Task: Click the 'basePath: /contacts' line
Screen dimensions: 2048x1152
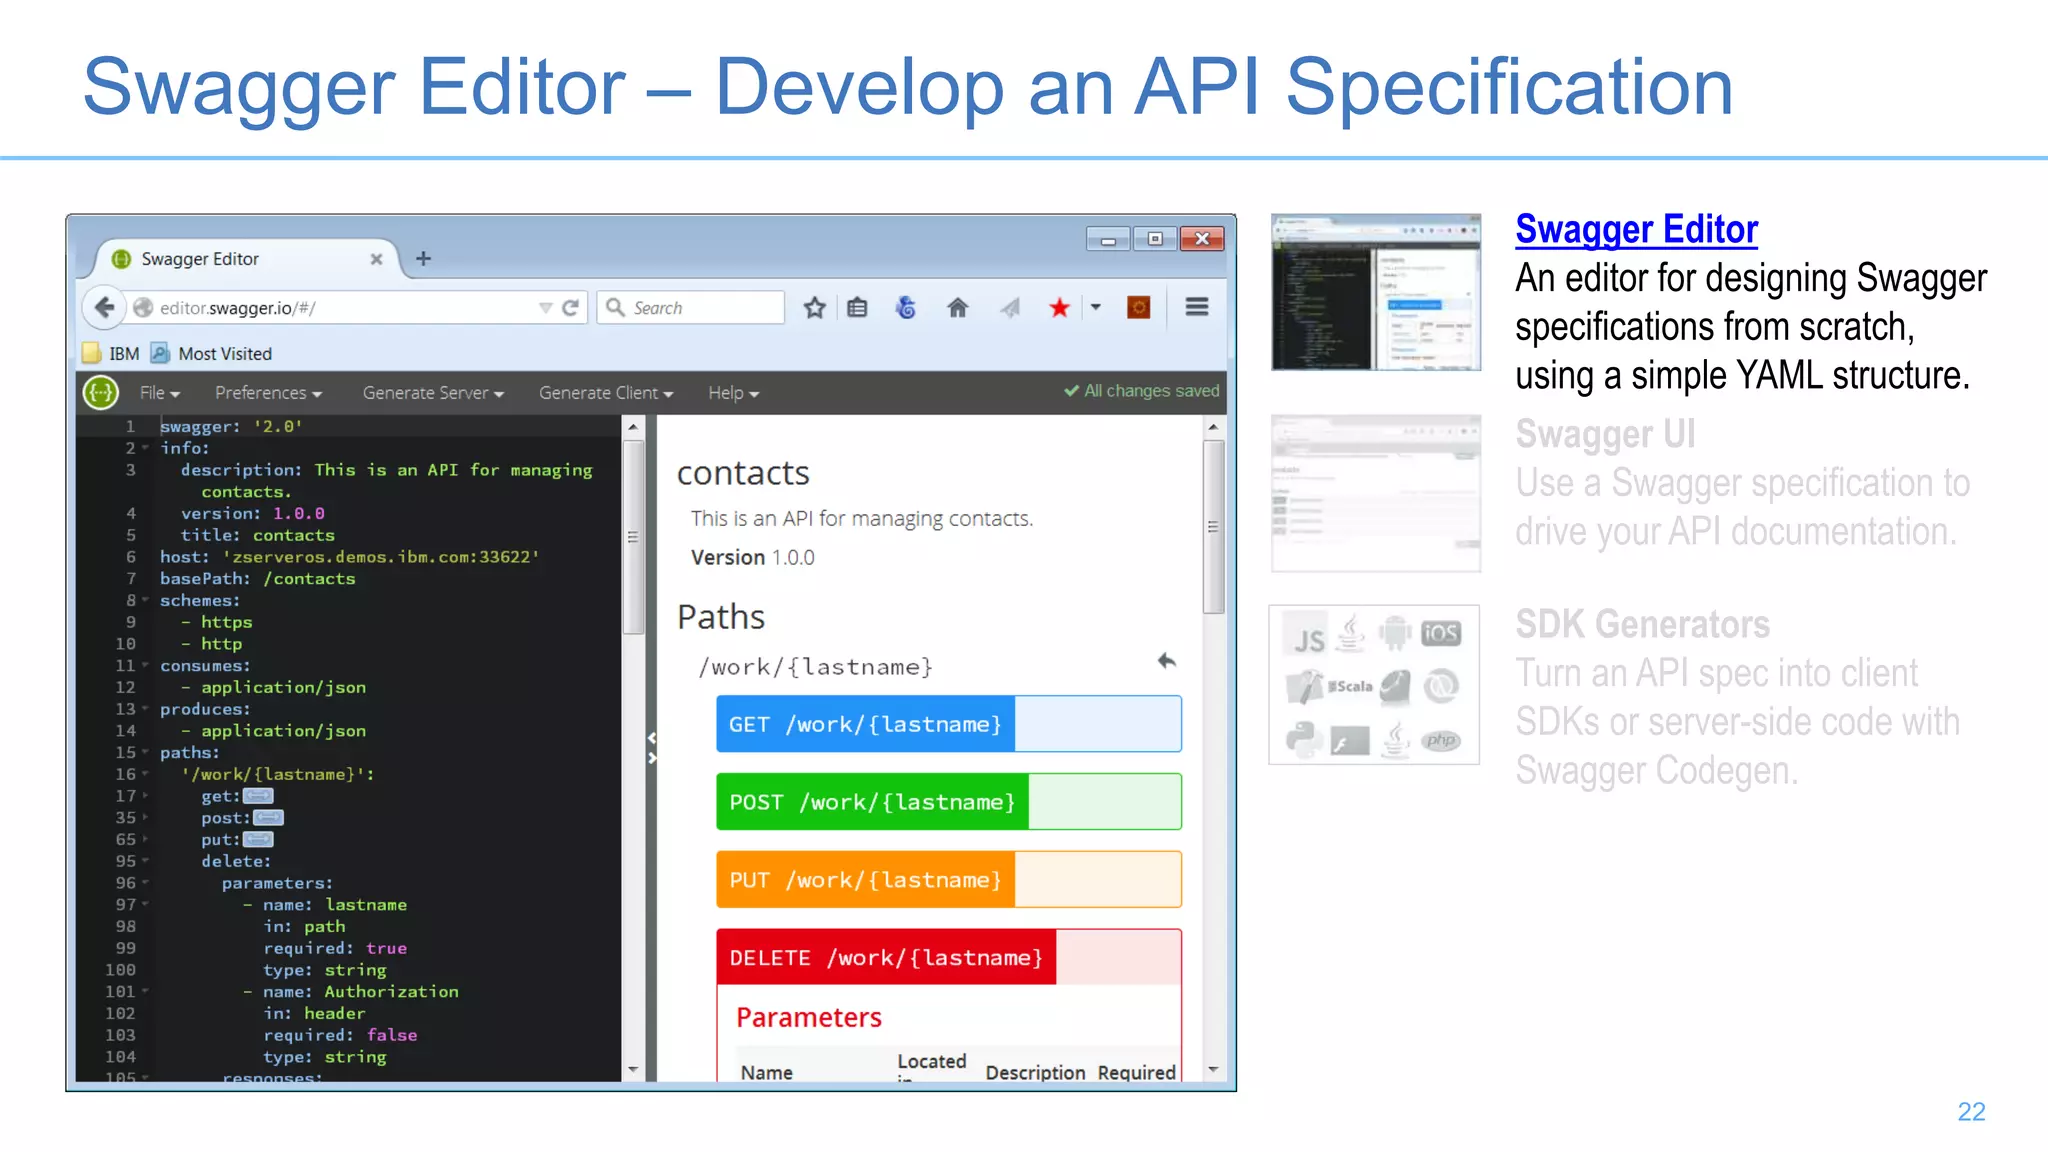Action: [257, 579]
